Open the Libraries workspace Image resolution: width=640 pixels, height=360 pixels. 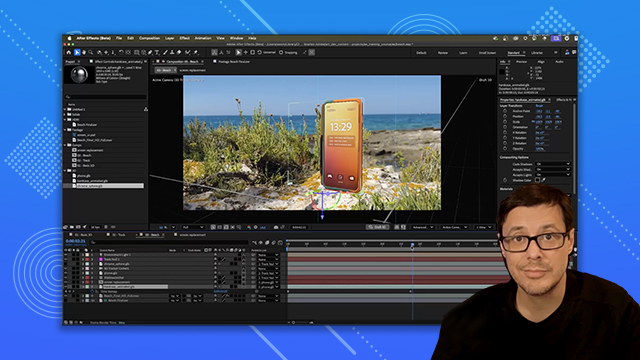(537, 53)
